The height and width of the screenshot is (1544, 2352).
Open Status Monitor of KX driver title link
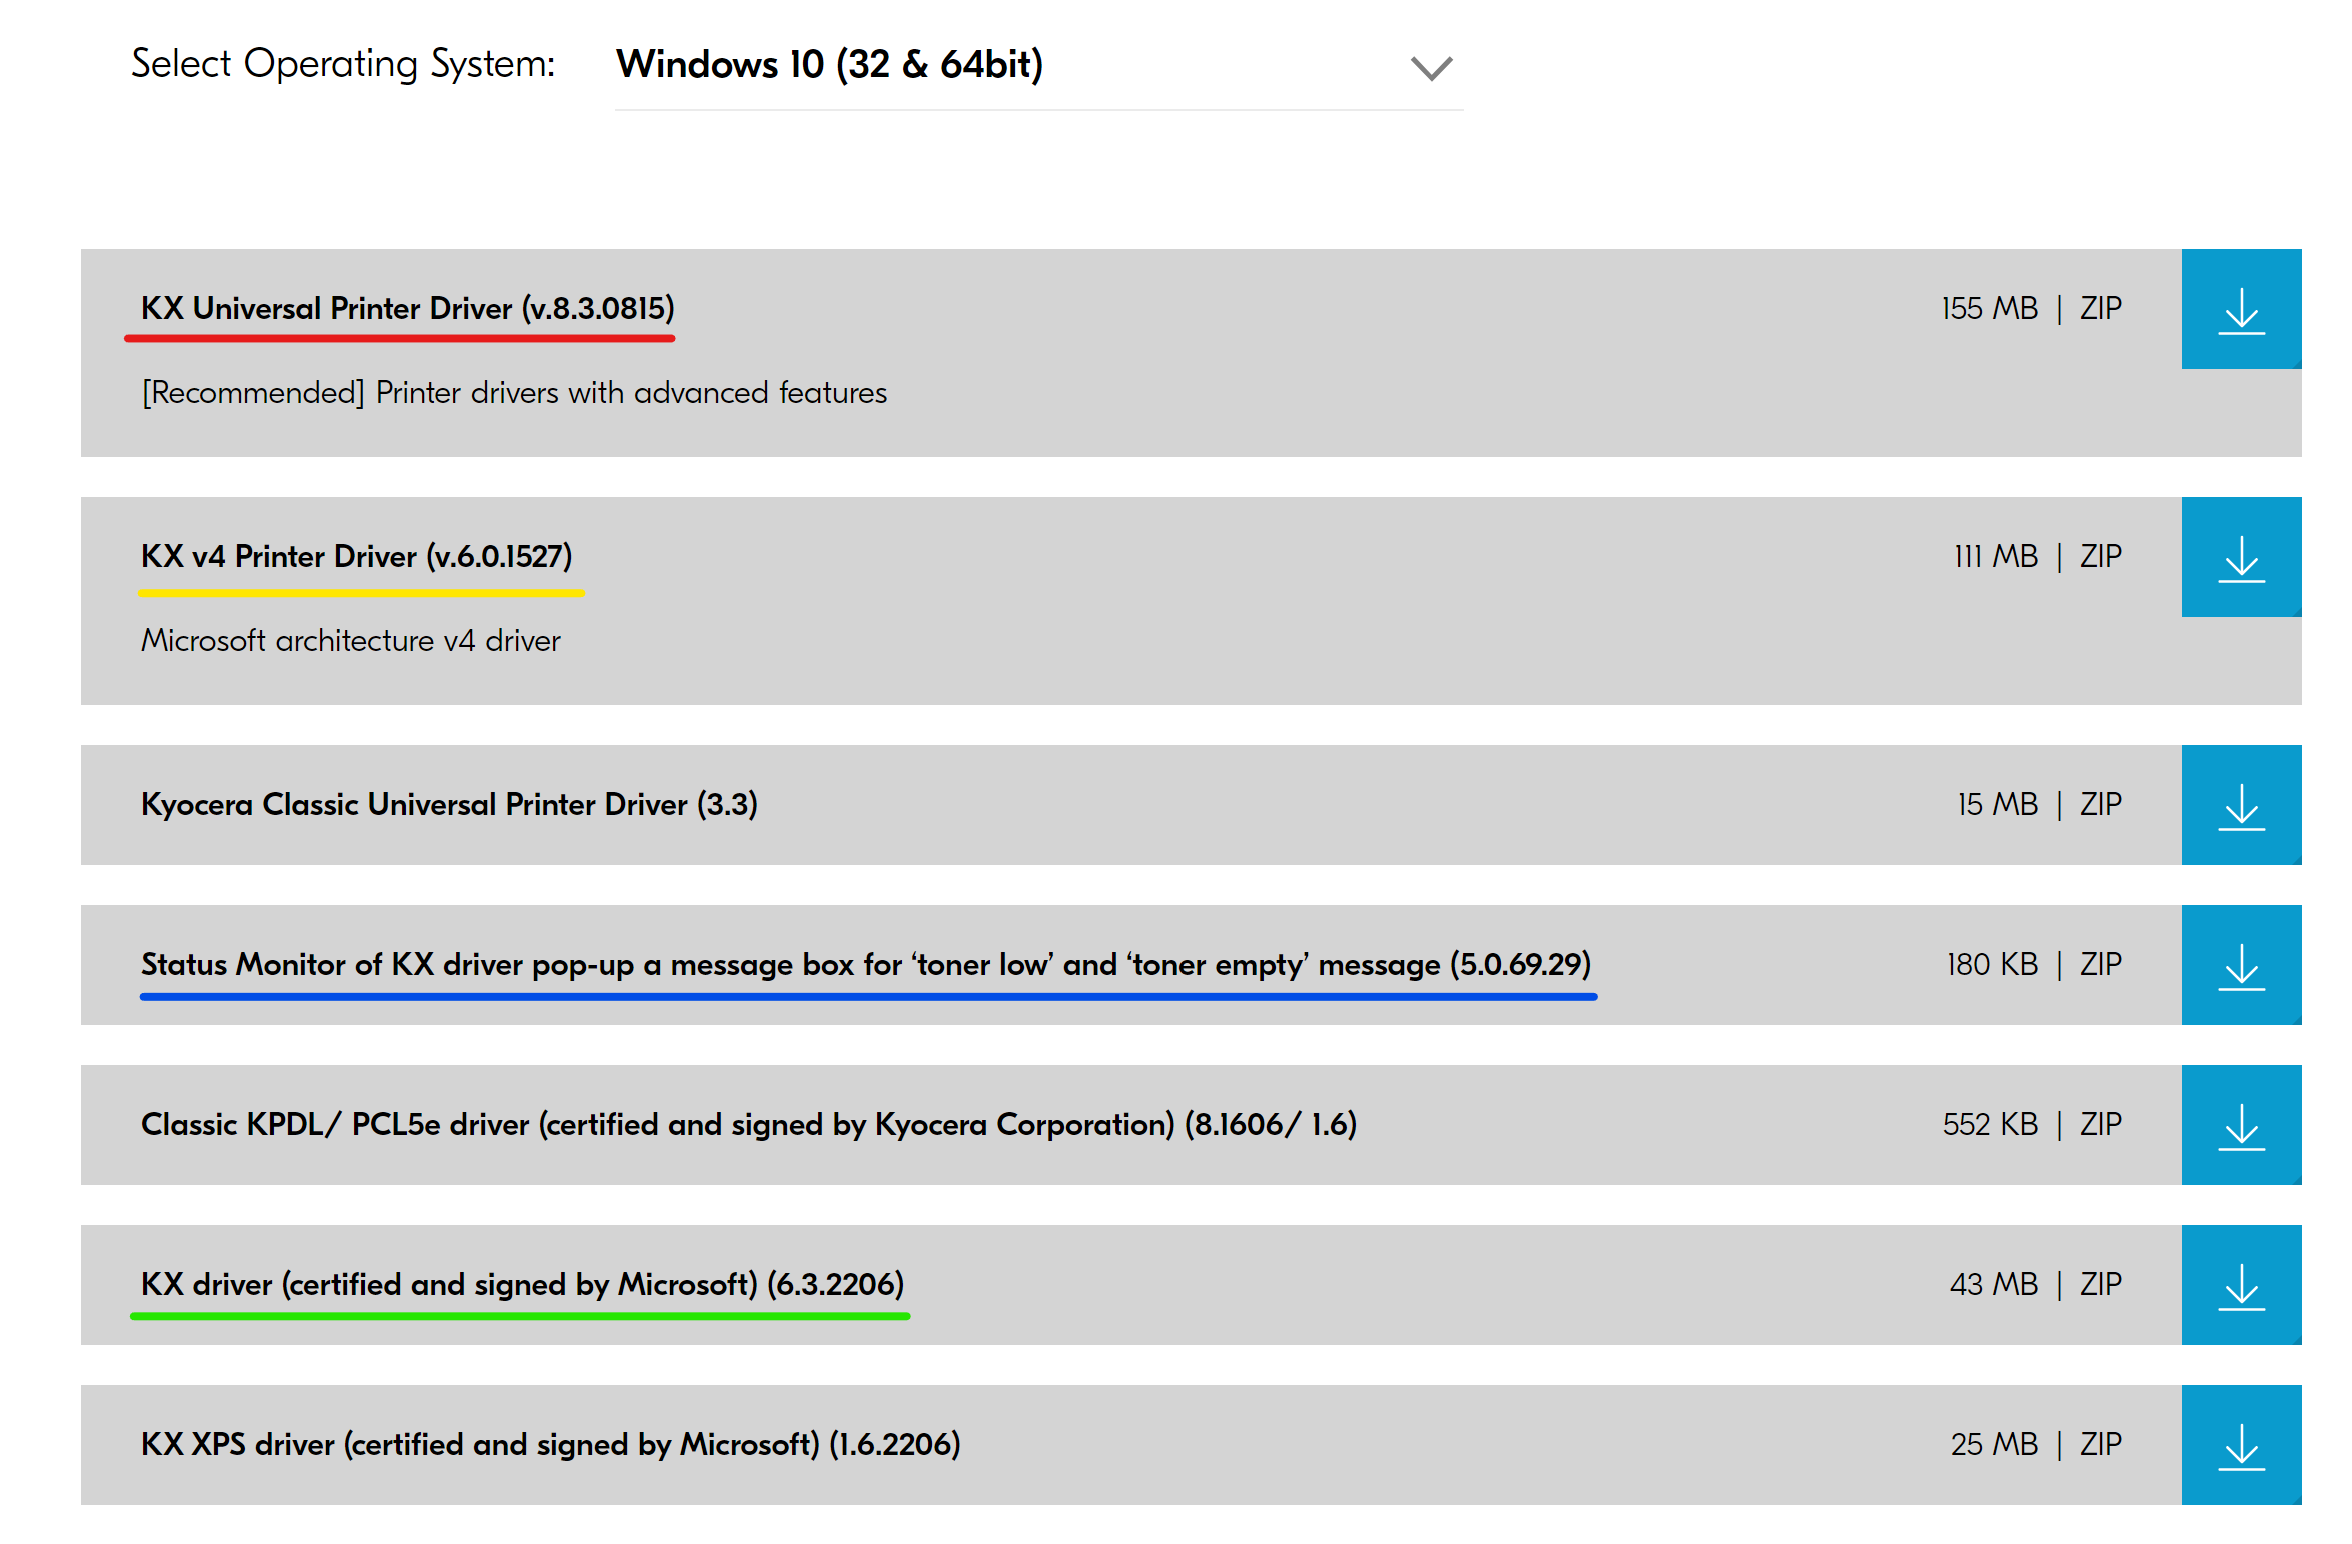tap(865, 964)
